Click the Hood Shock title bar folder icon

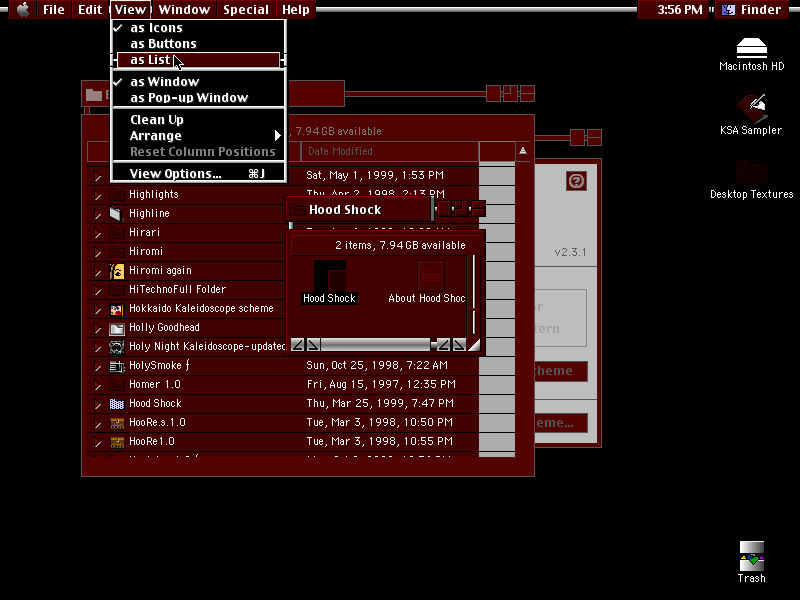pyautogui.click(x=297, y=210)
